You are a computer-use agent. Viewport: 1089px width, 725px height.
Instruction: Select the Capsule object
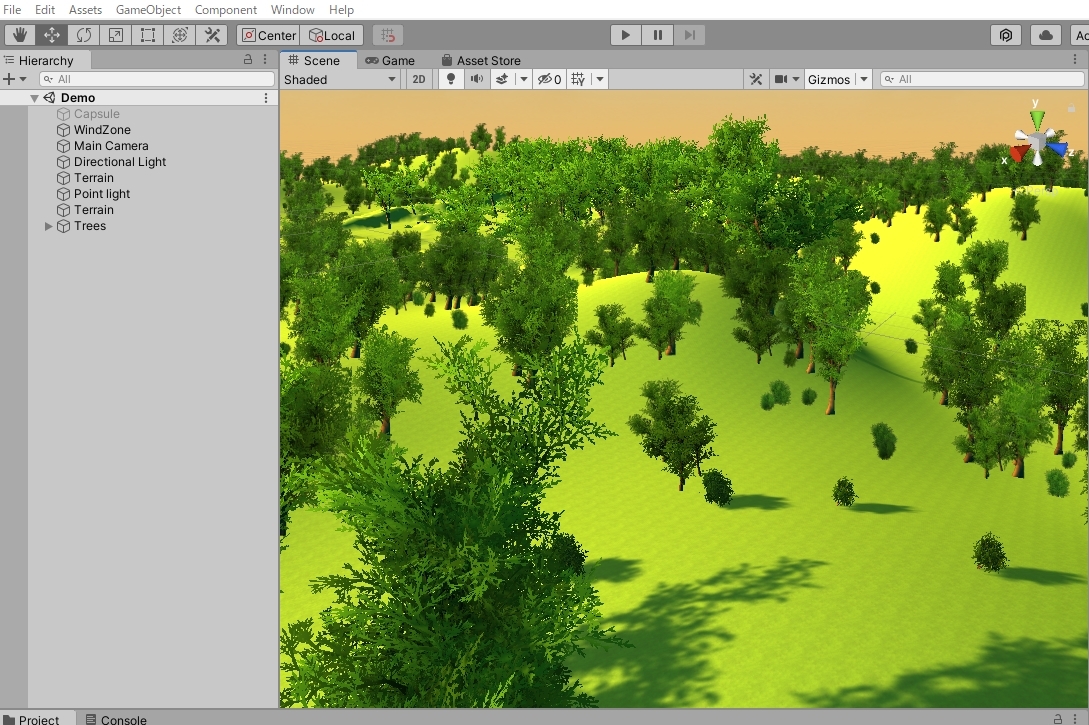coord(97,114)
